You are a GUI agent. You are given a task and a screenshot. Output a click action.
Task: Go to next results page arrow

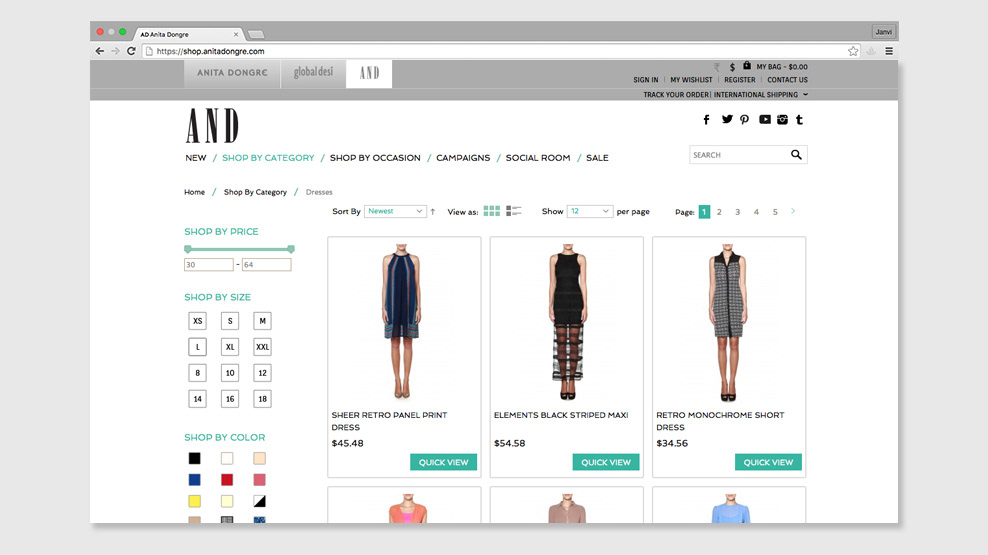click(x=793, y=211)
